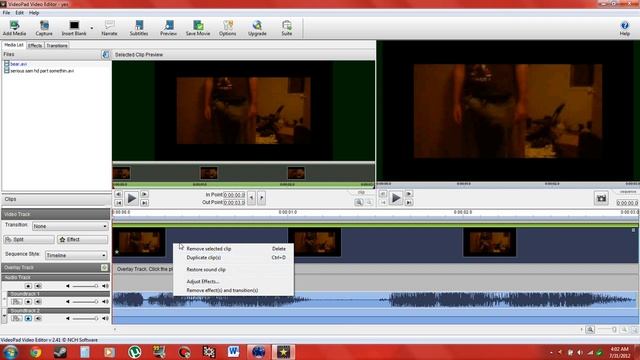The height and width of the screenshot is (360, 640).
Task: Click Soundtrack 2 split icon
Action: [16, 318]
